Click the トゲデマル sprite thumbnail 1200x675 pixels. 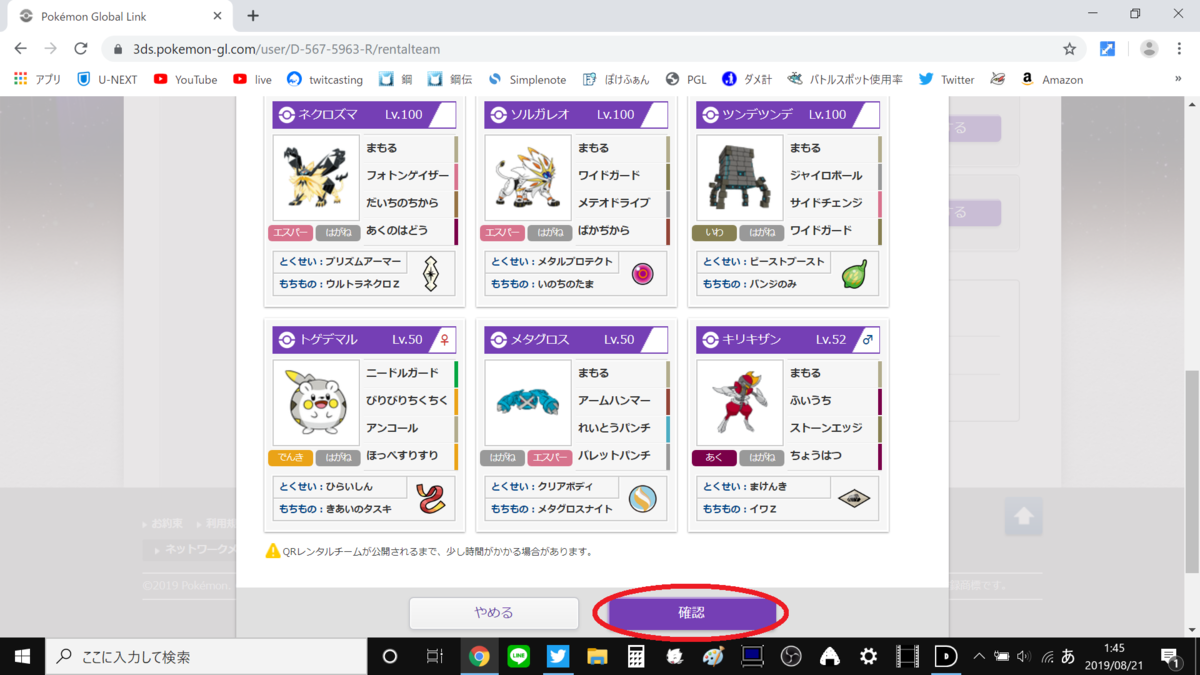316,403
